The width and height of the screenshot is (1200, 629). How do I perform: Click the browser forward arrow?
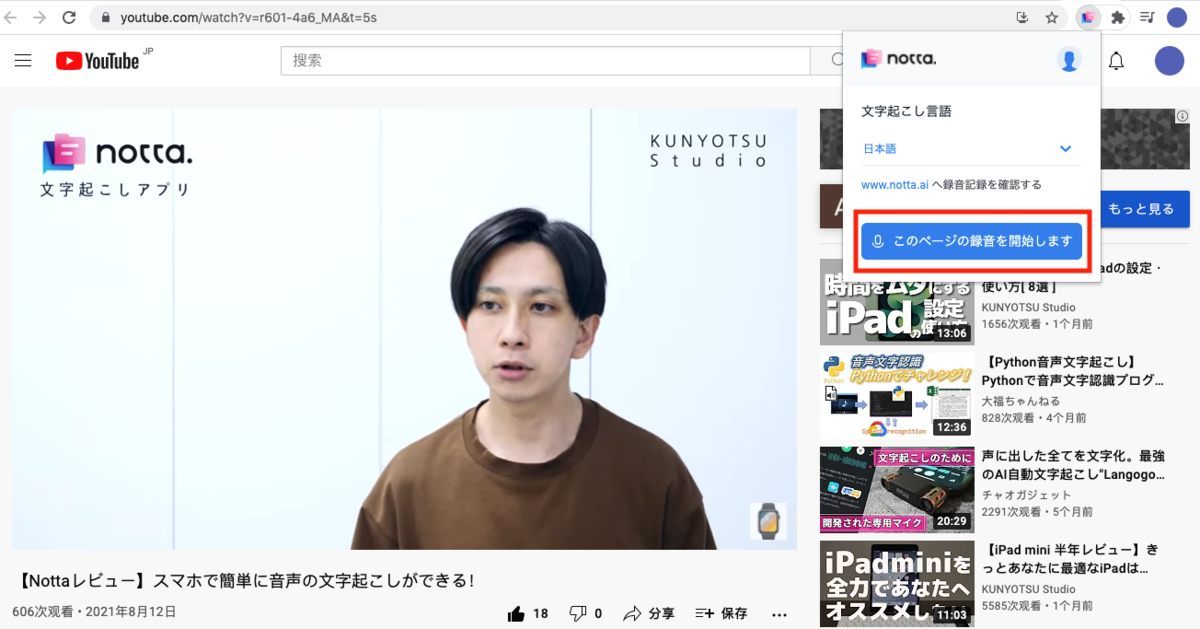pyautogui.click(x=40, y=17)
